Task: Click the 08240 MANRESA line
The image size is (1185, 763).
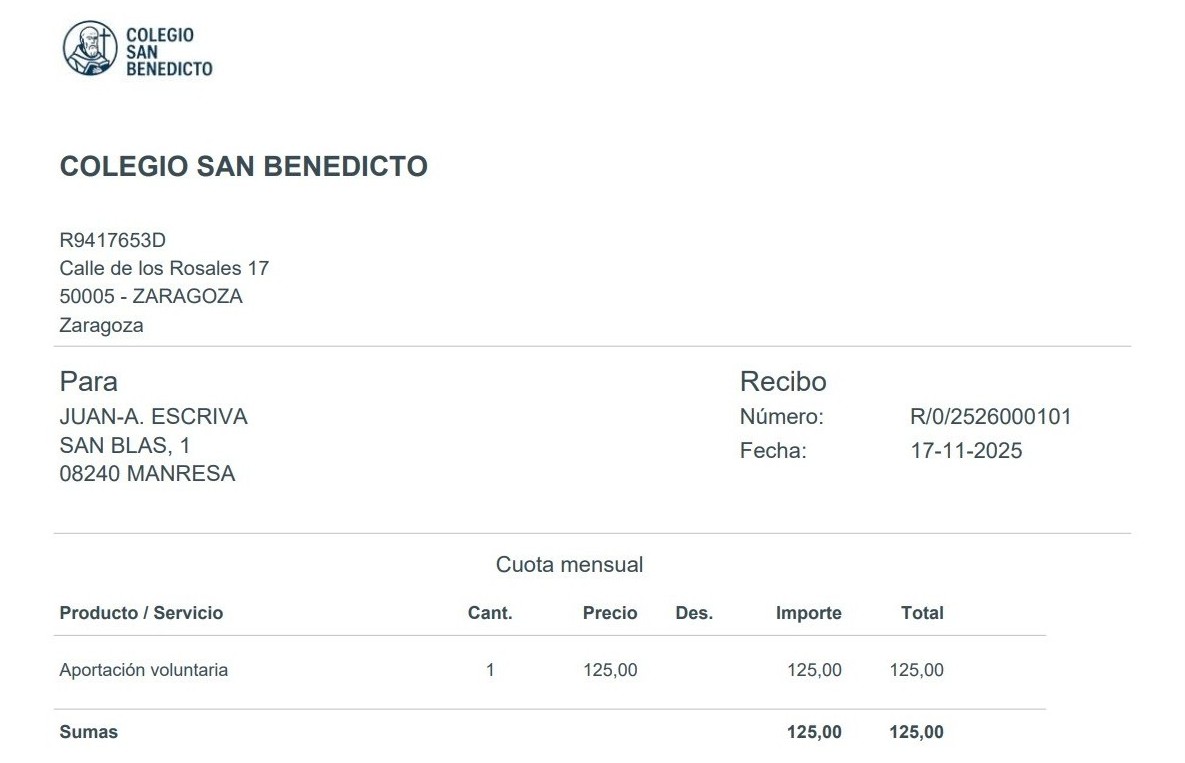Action: click(147, 474)
